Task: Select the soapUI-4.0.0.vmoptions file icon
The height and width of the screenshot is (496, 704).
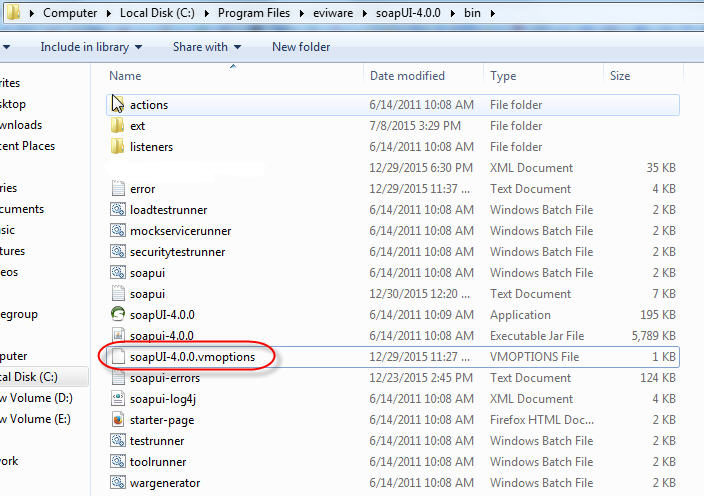Action: pos(118,356)
